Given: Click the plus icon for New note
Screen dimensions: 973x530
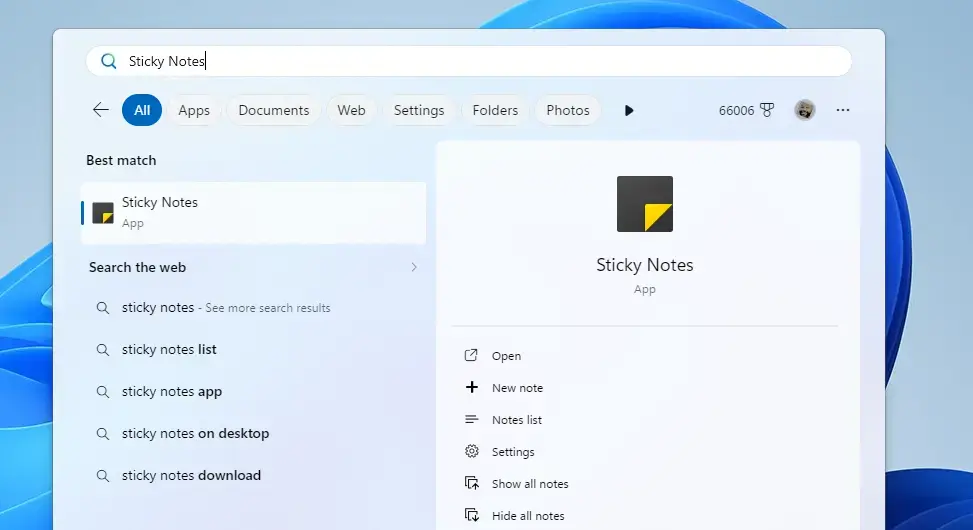Looking at the screenshot, I should pos(472,387).
